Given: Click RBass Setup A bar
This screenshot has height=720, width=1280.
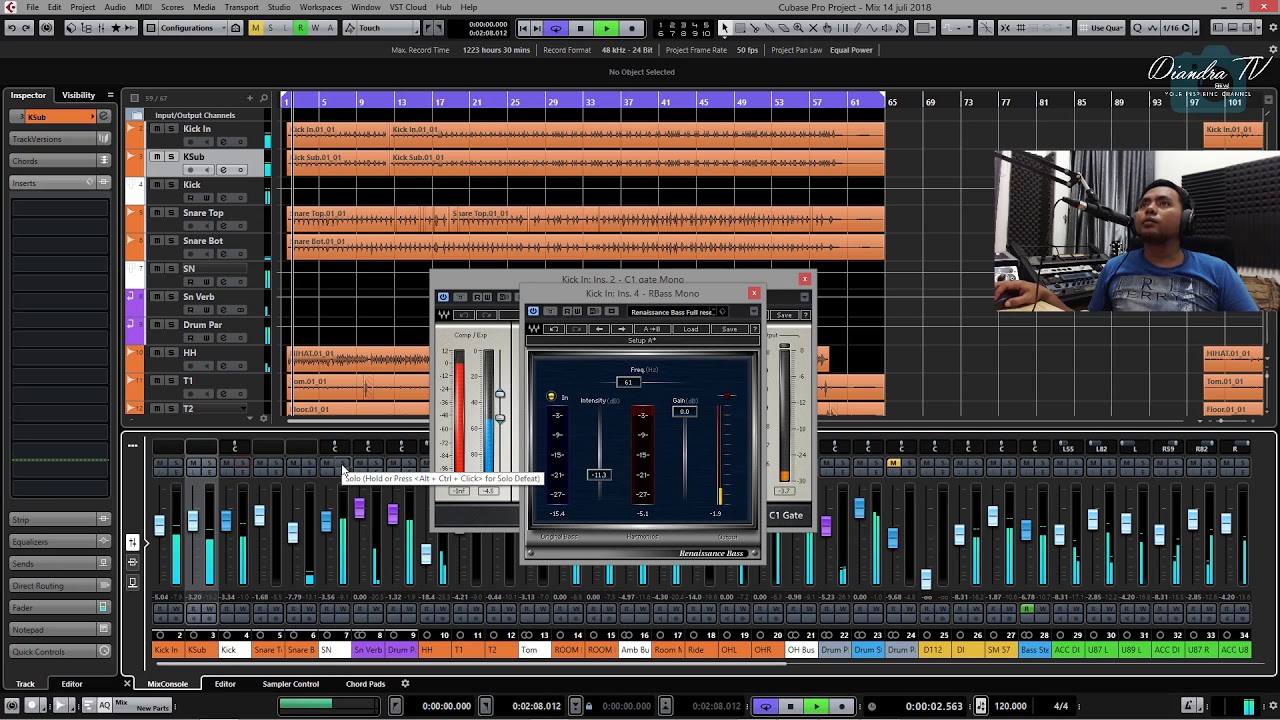Looking at the screenshot, I should click(642, 340).
